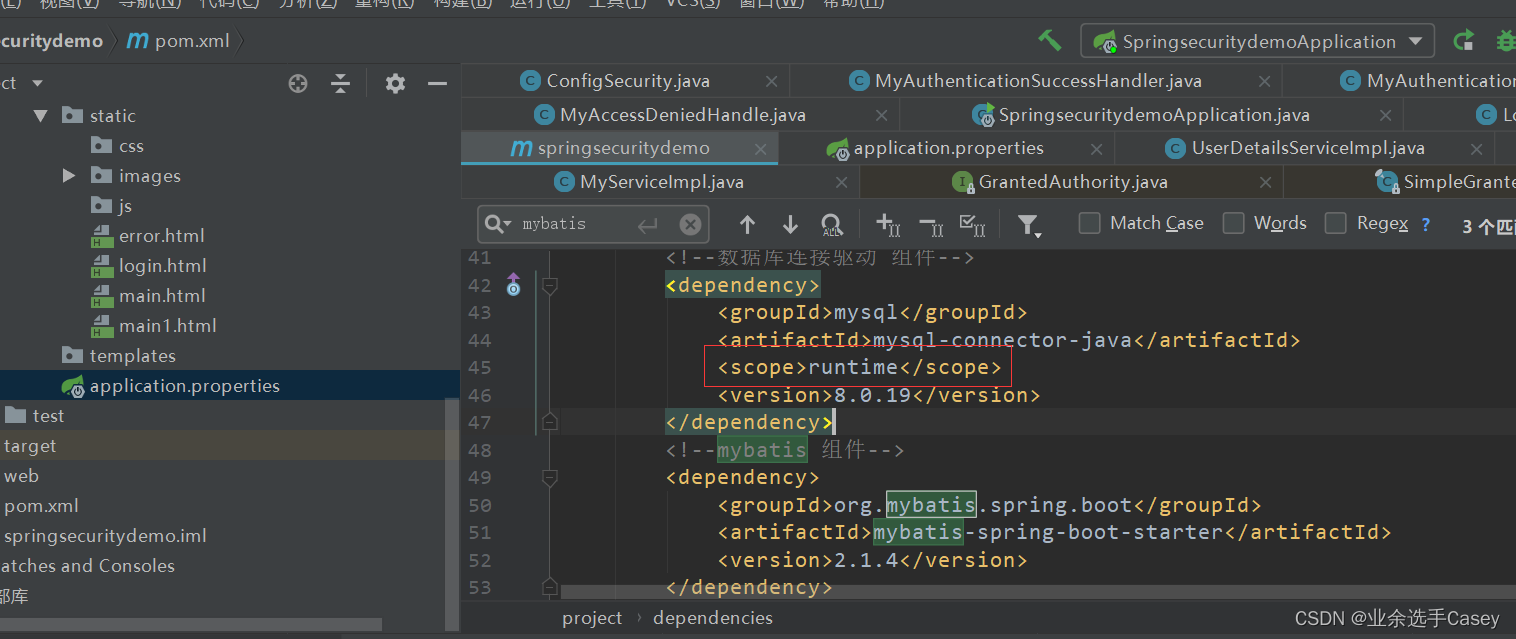The width and height of the screenshot is (1516, 639).
Task: Enable the Words checkbox
Action: (x=1234, y=223)
